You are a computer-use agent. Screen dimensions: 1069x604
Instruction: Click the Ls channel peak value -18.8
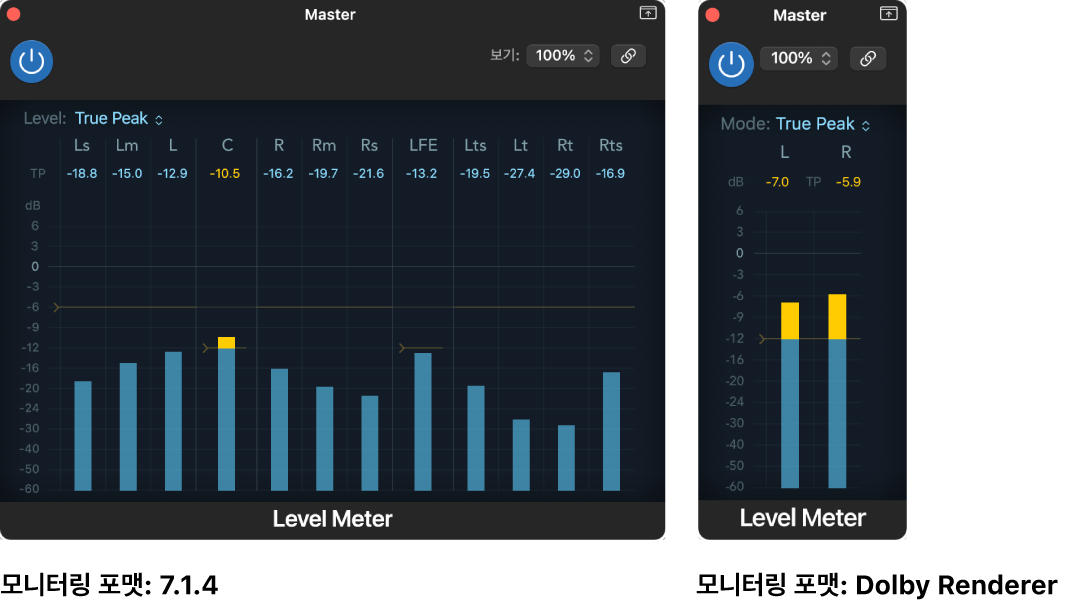82,174
